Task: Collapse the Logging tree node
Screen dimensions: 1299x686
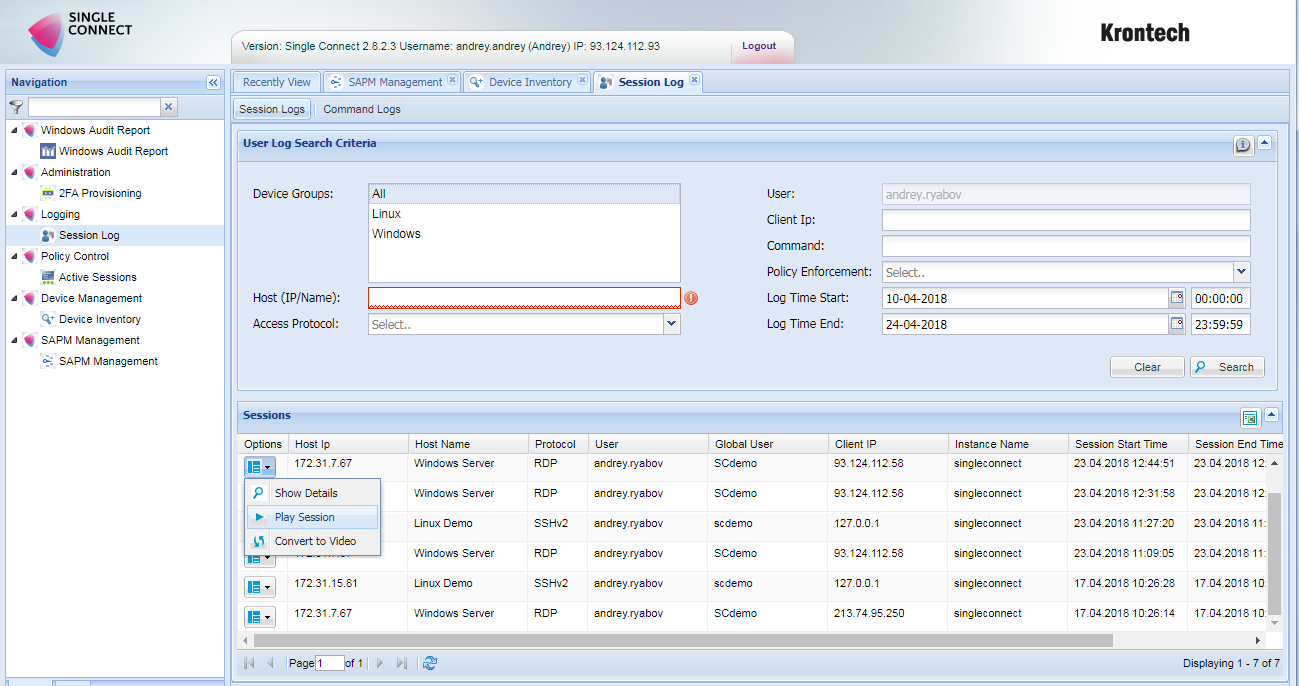Action: 14,215
